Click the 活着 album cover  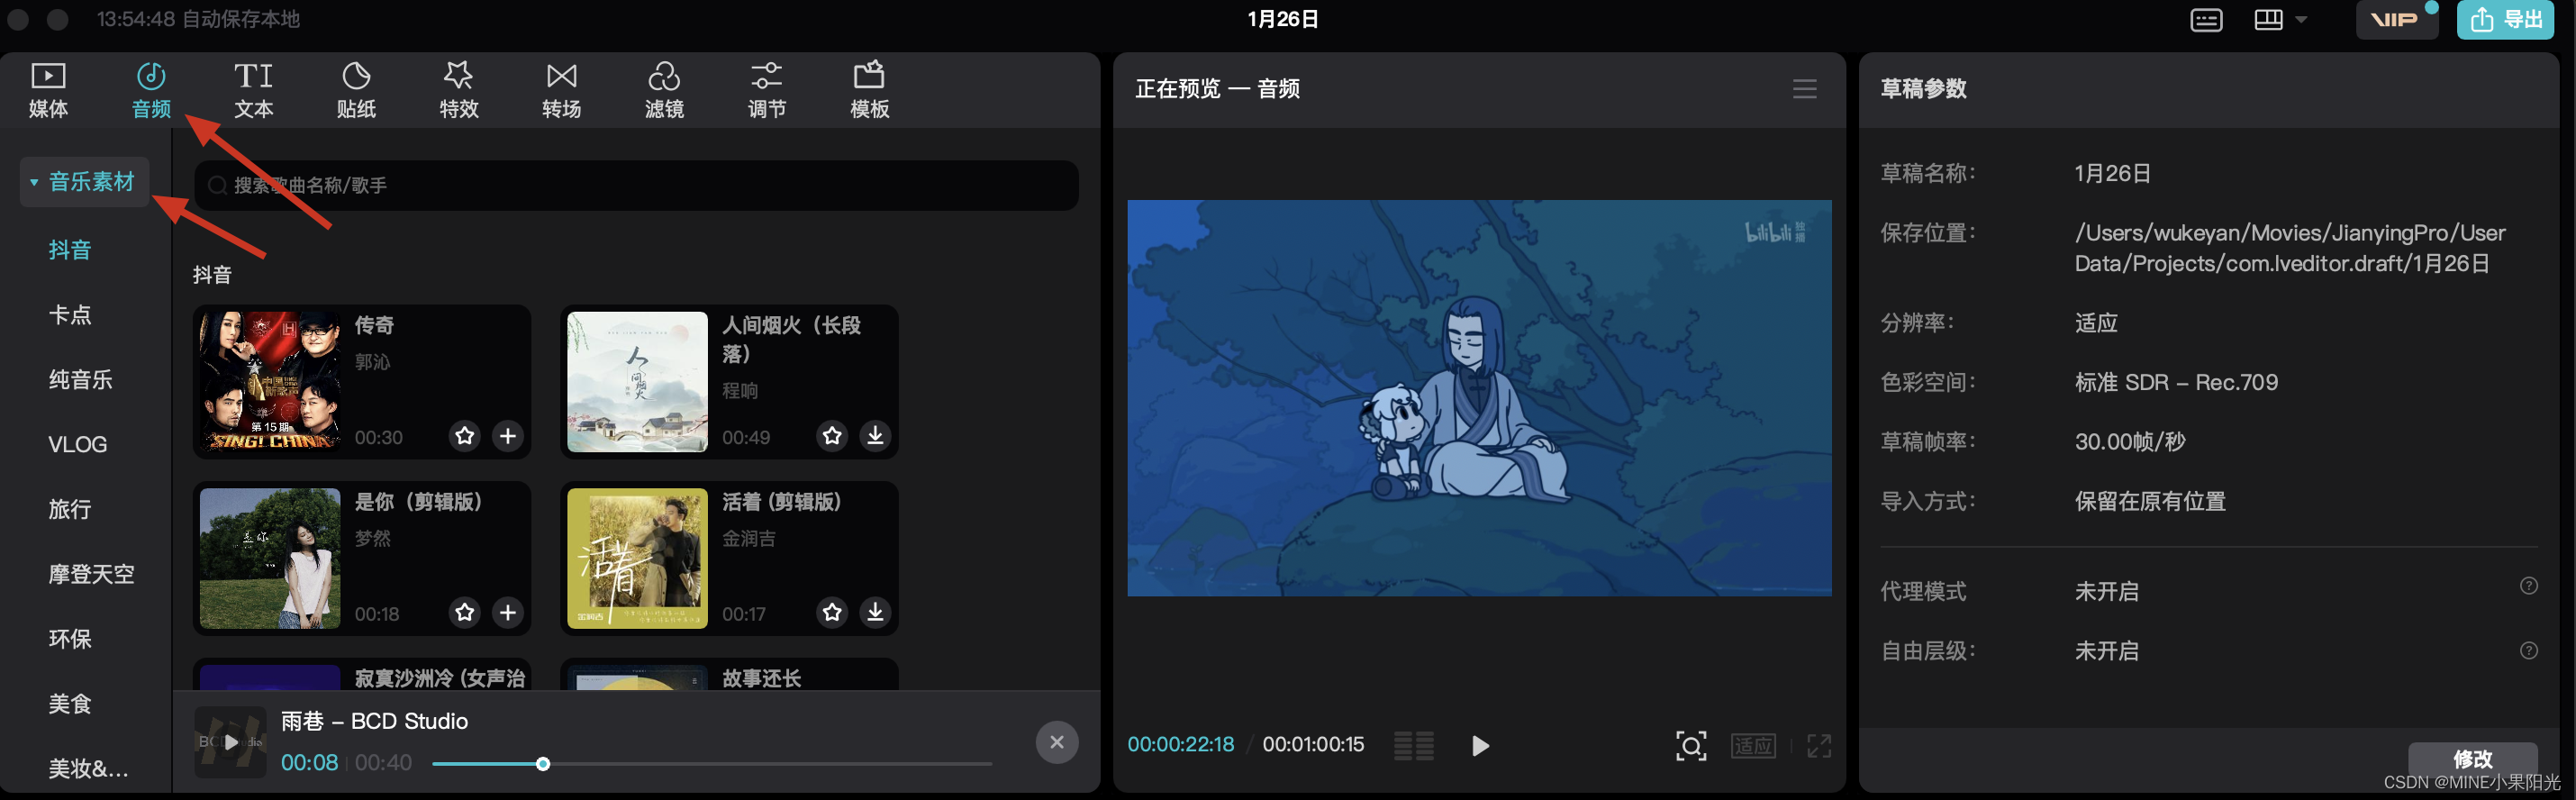tap(637, 558)
